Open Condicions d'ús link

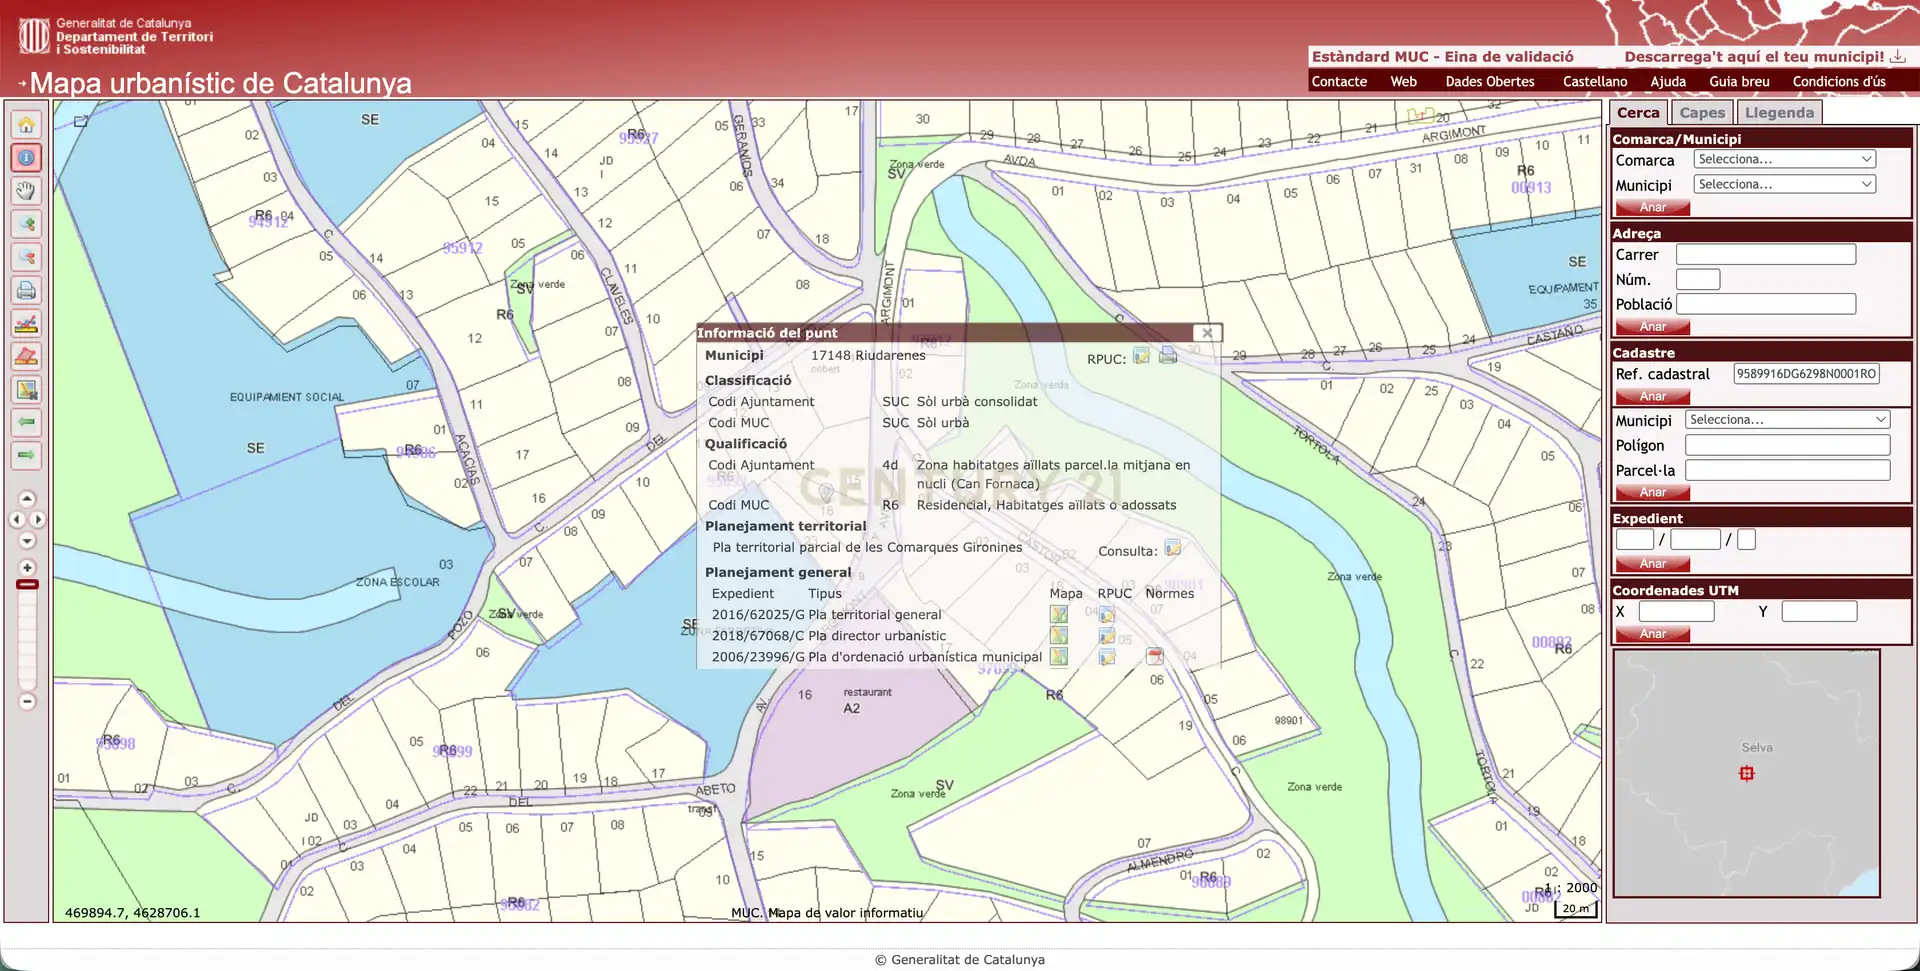pos(1839,82)
